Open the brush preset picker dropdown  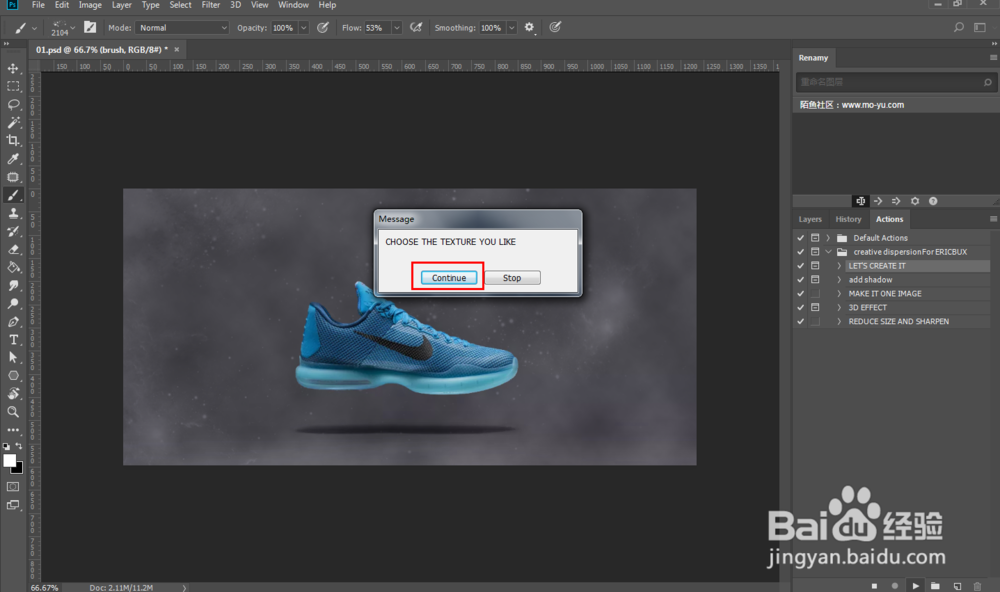tap(72, 27)
